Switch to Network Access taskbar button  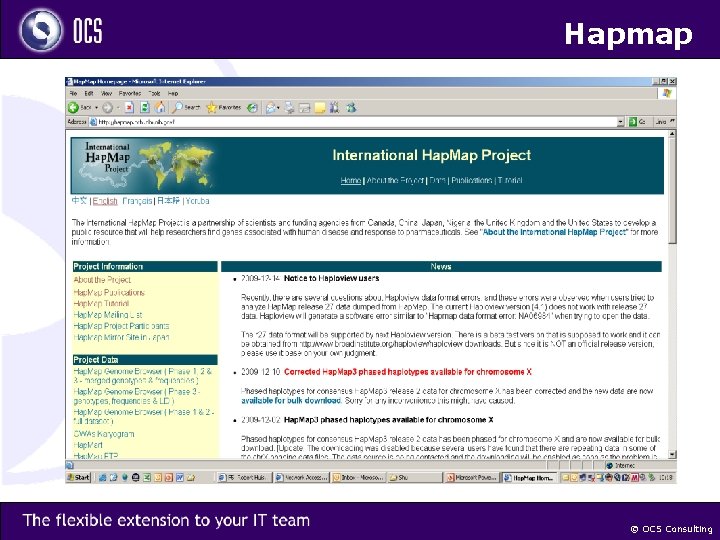[x=302, y=478]
